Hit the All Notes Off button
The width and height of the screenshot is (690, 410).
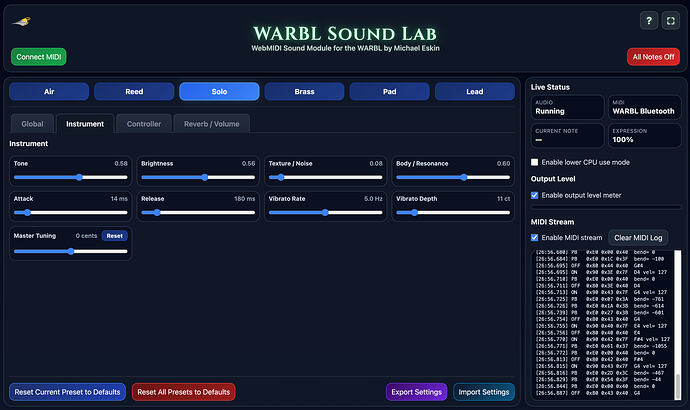653,57
